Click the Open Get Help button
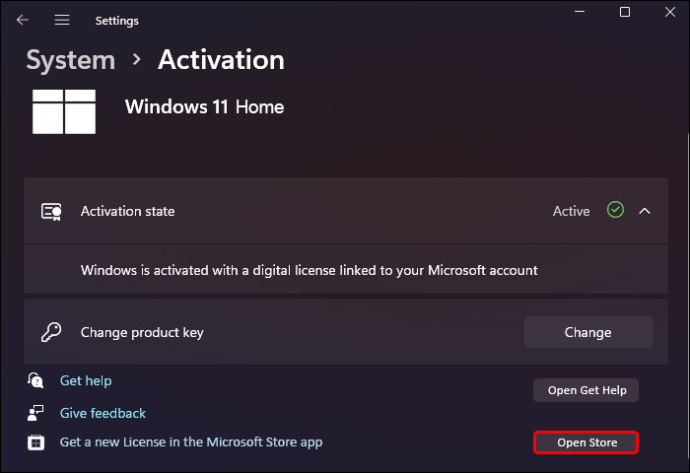Viewport: 690px width, 473px height. pyautogui.click(x=586, y=390)
